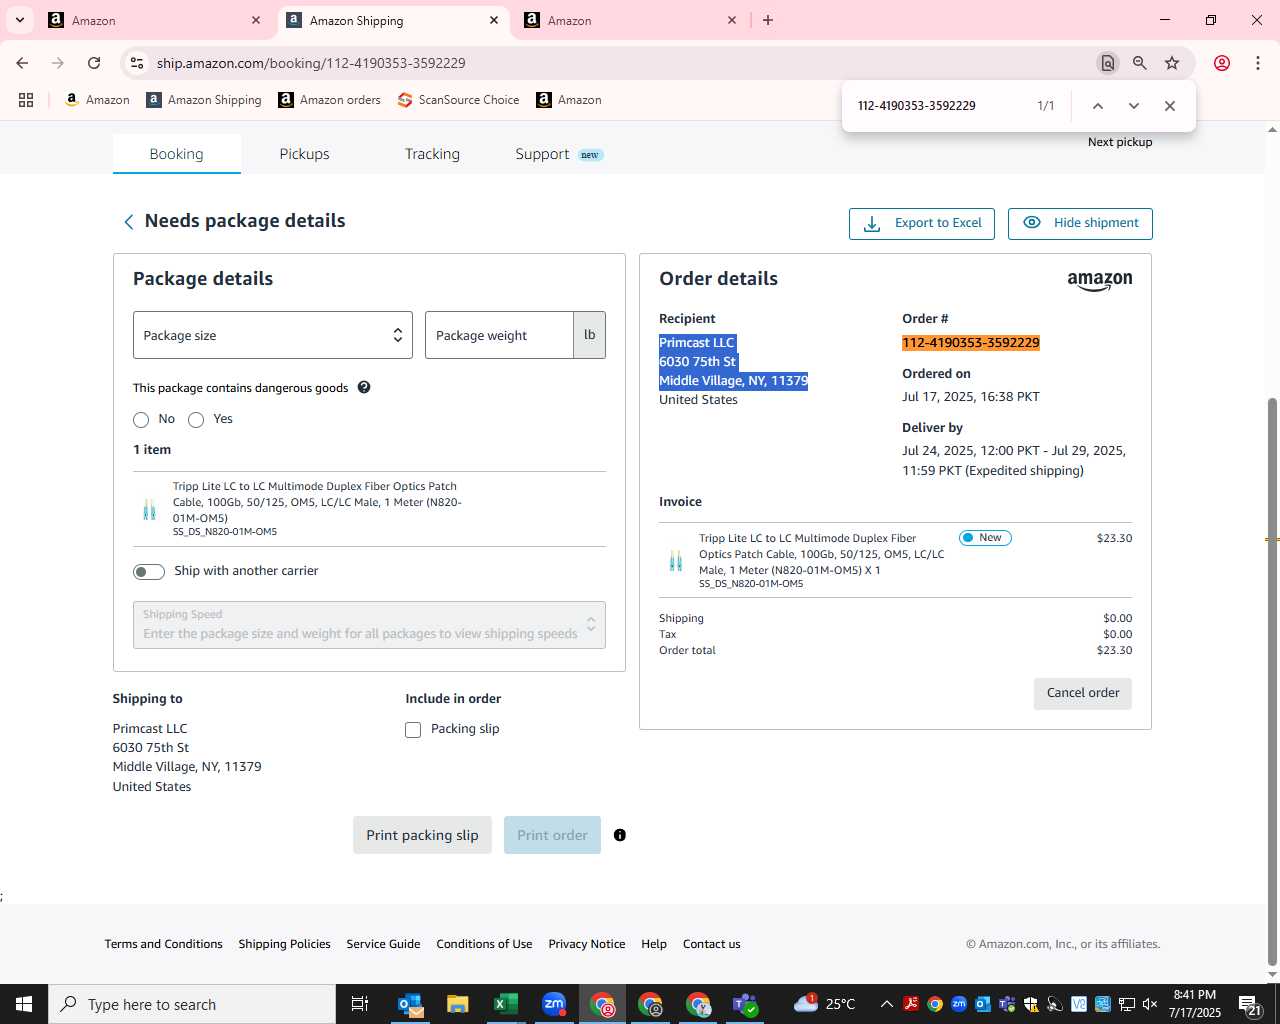
Task: Open the Shipping Policies footer link
Action: [284, 944]
